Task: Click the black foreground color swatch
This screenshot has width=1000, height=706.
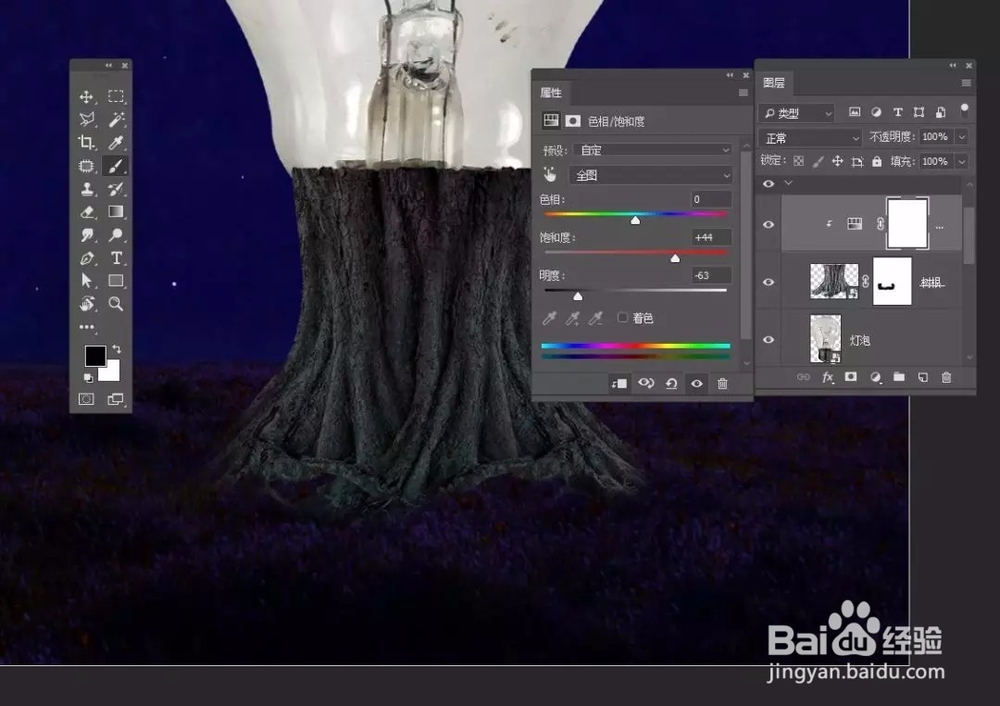Action: 94,355
